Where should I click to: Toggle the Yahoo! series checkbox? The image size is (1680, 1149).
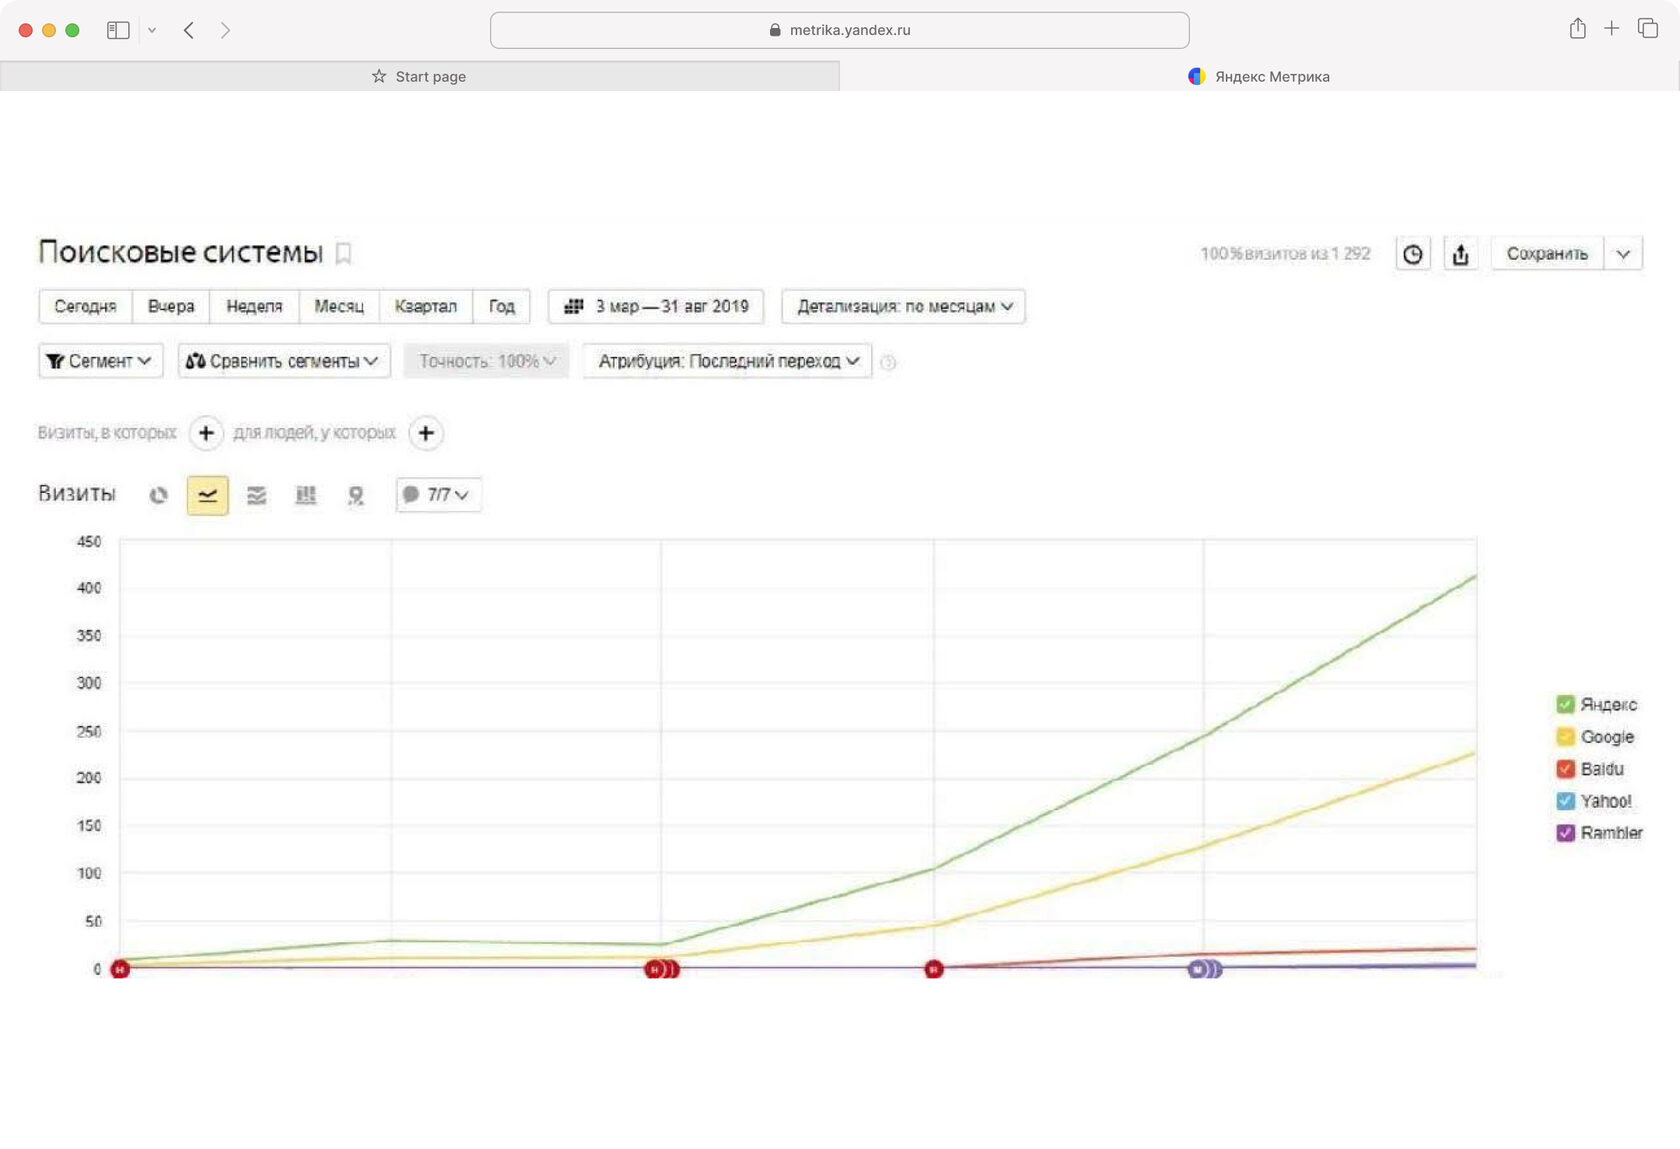(1565, 801)
